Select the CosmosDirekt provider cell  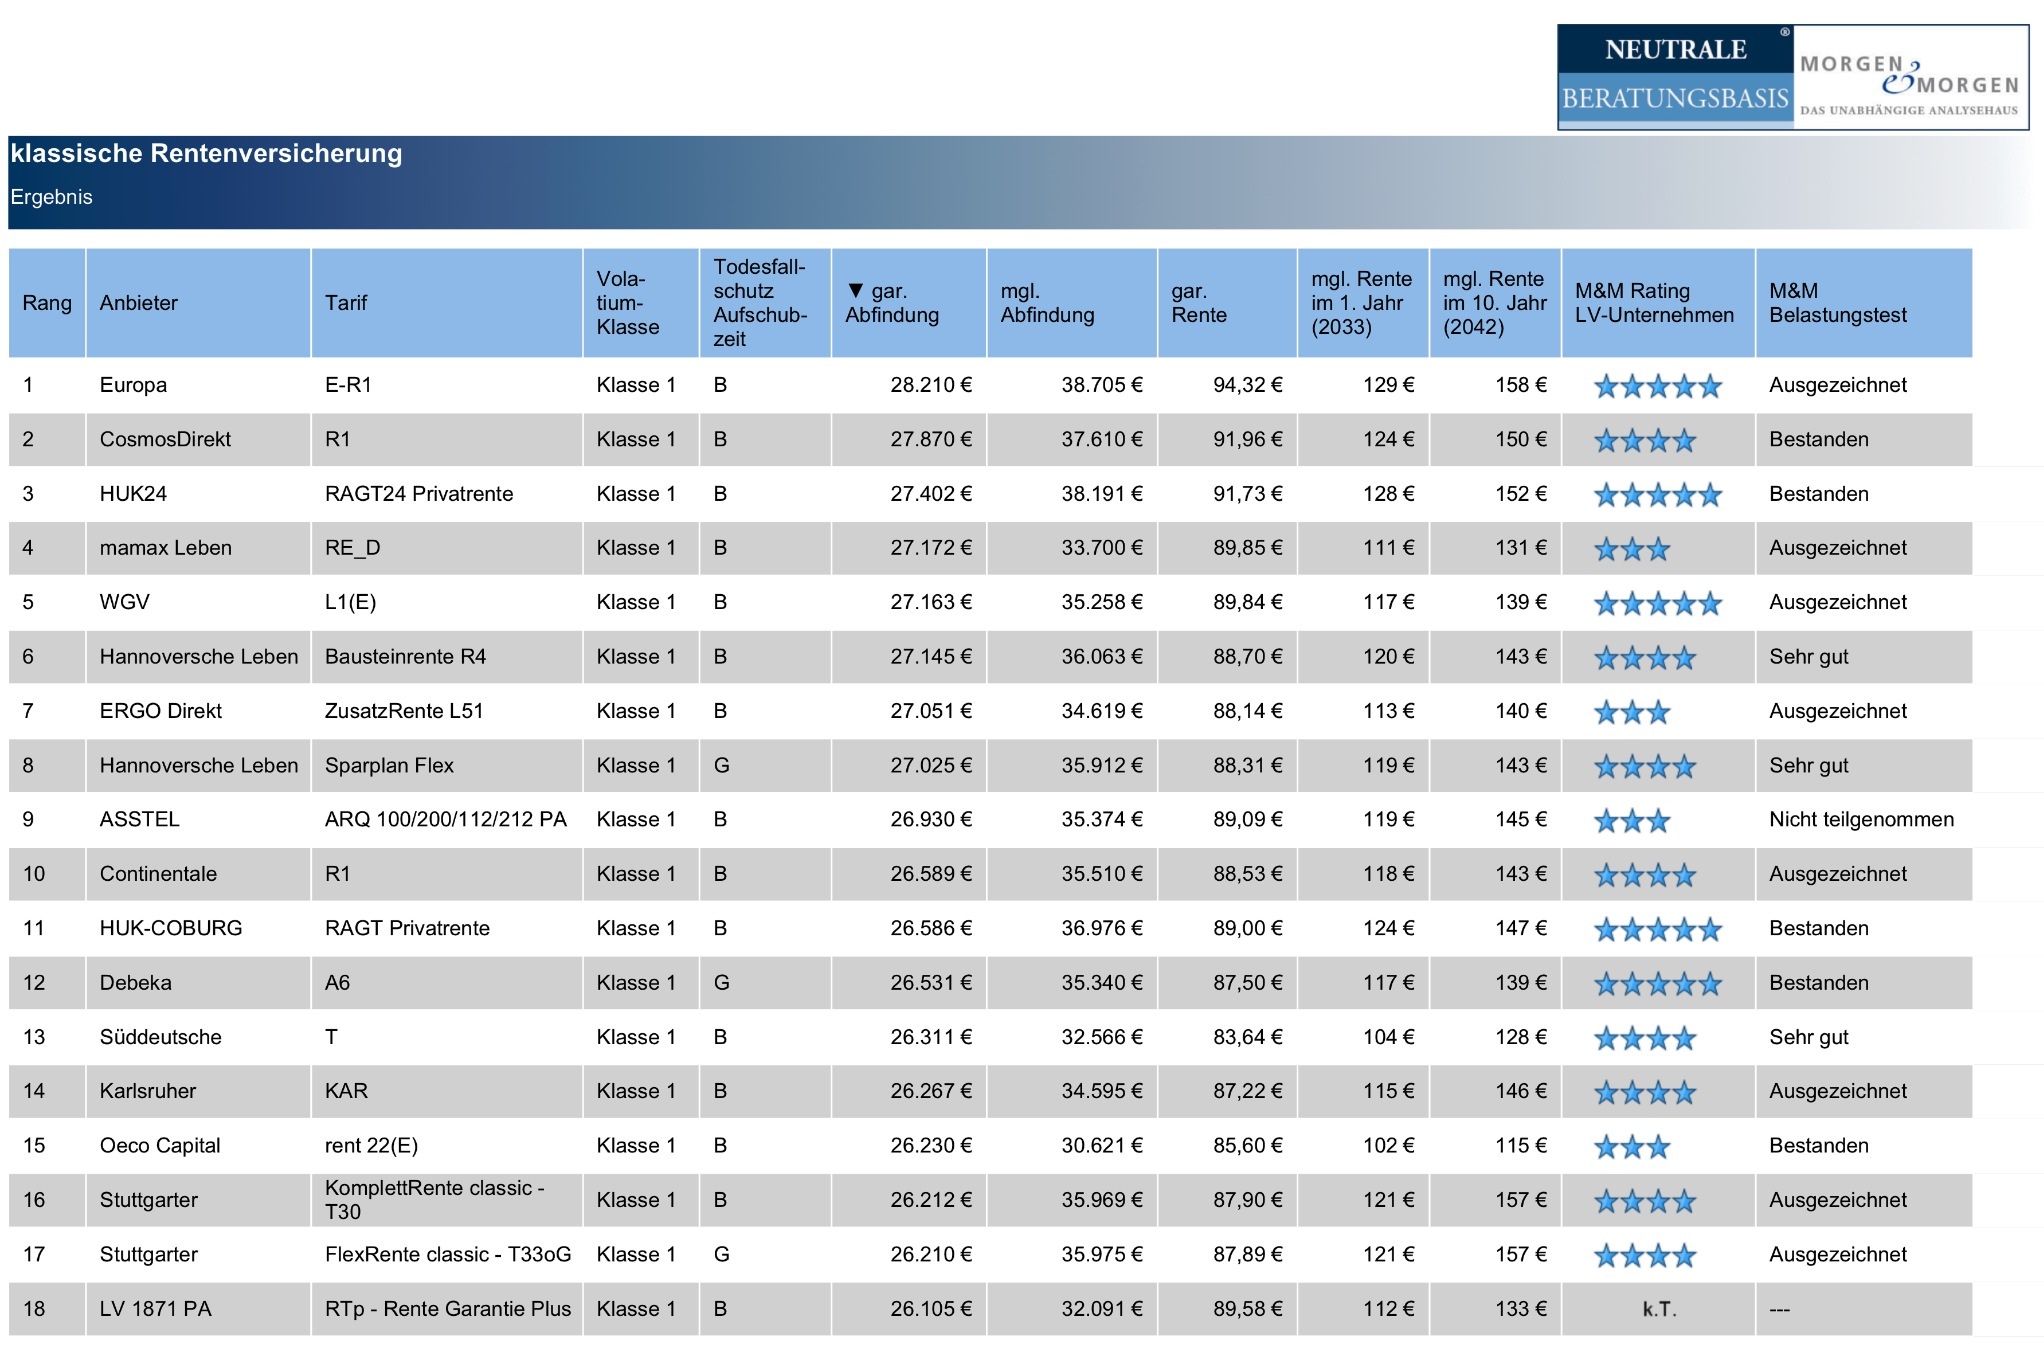click(198, 439)
